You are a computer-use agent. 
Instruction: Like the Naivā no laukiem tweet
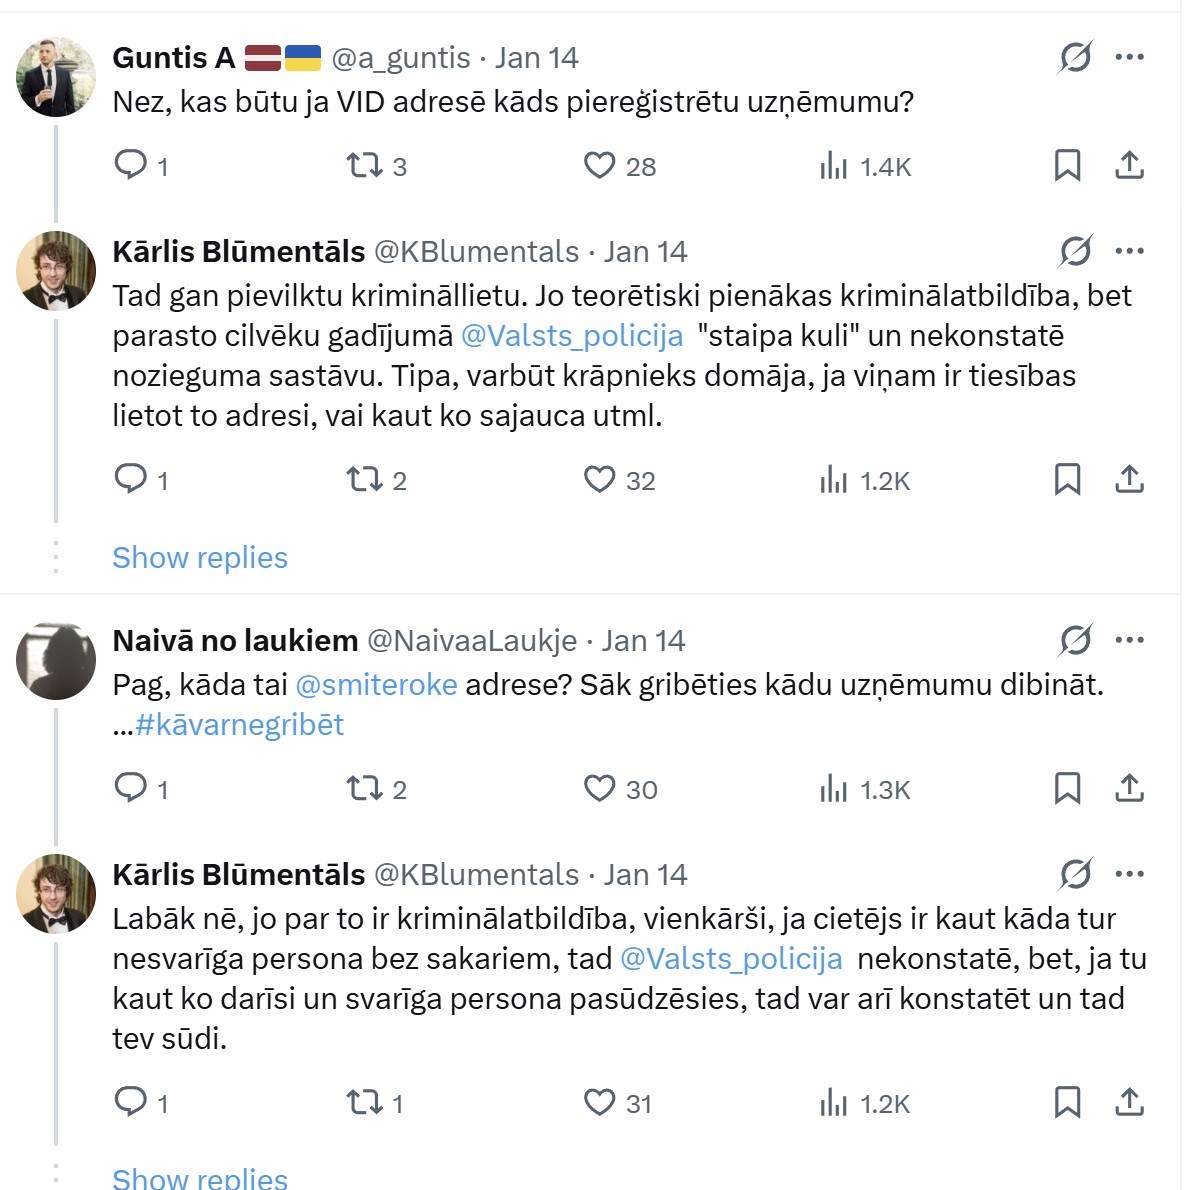(x=599, y=789)
